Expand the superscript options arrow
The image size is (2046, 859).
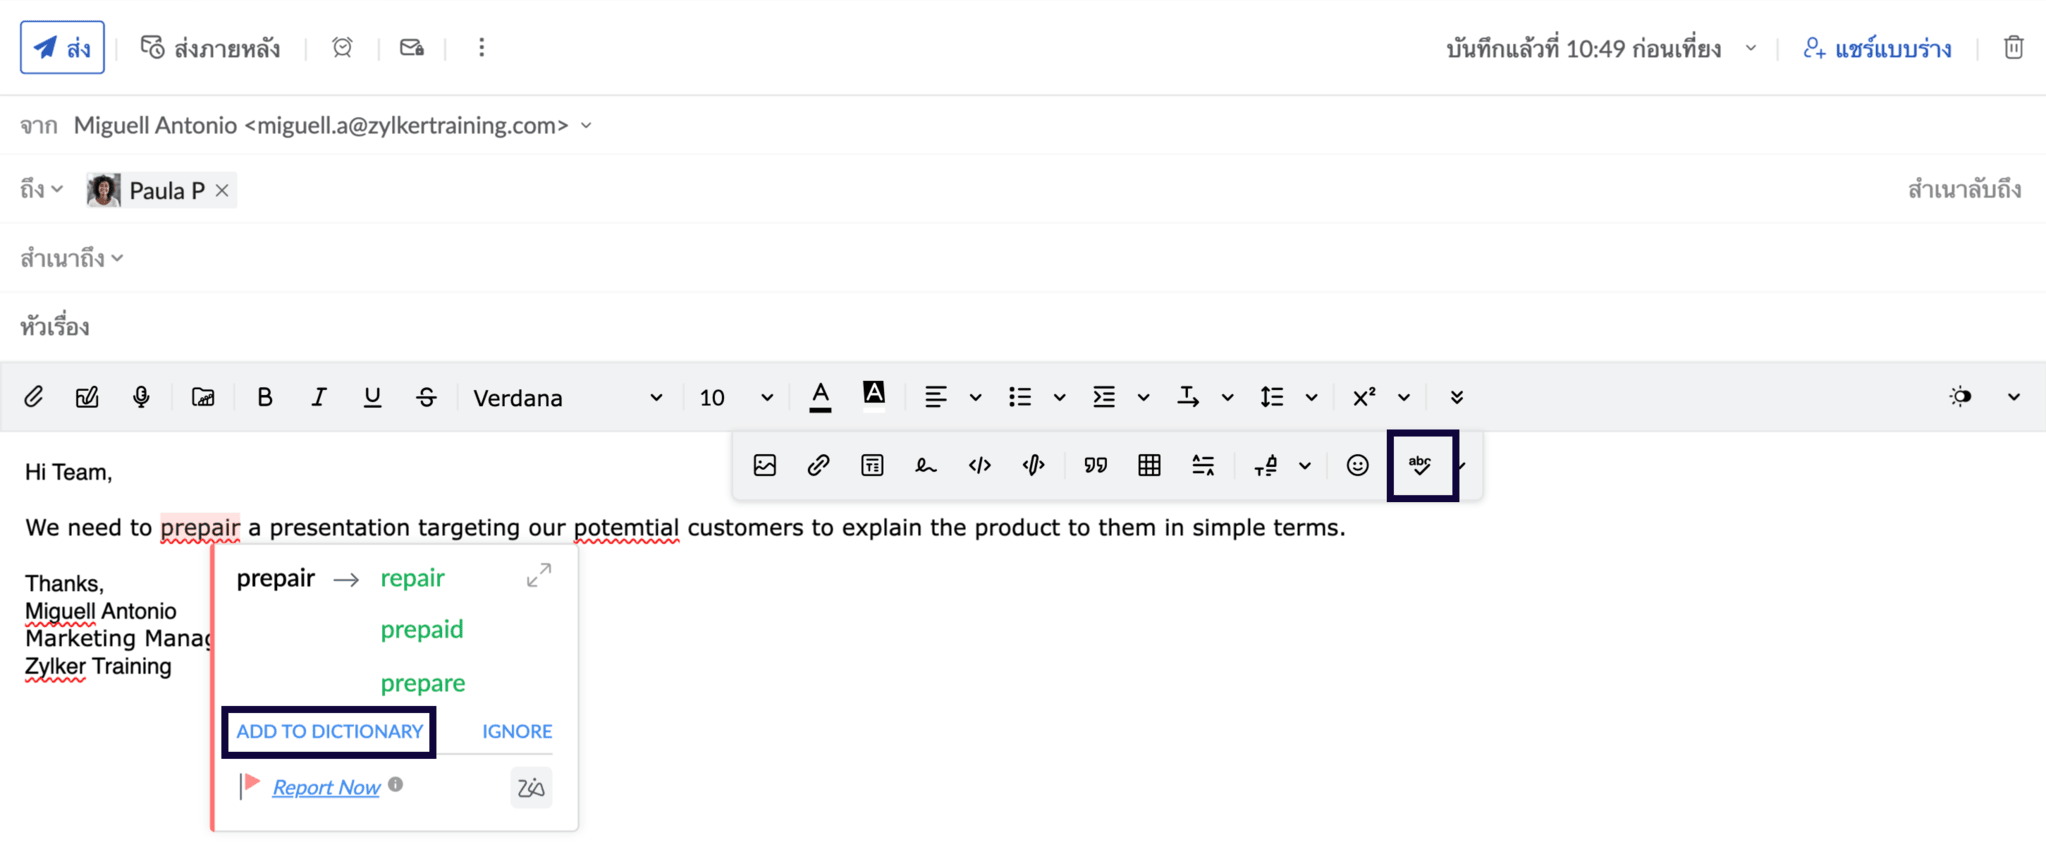(x=1404, y=397)
